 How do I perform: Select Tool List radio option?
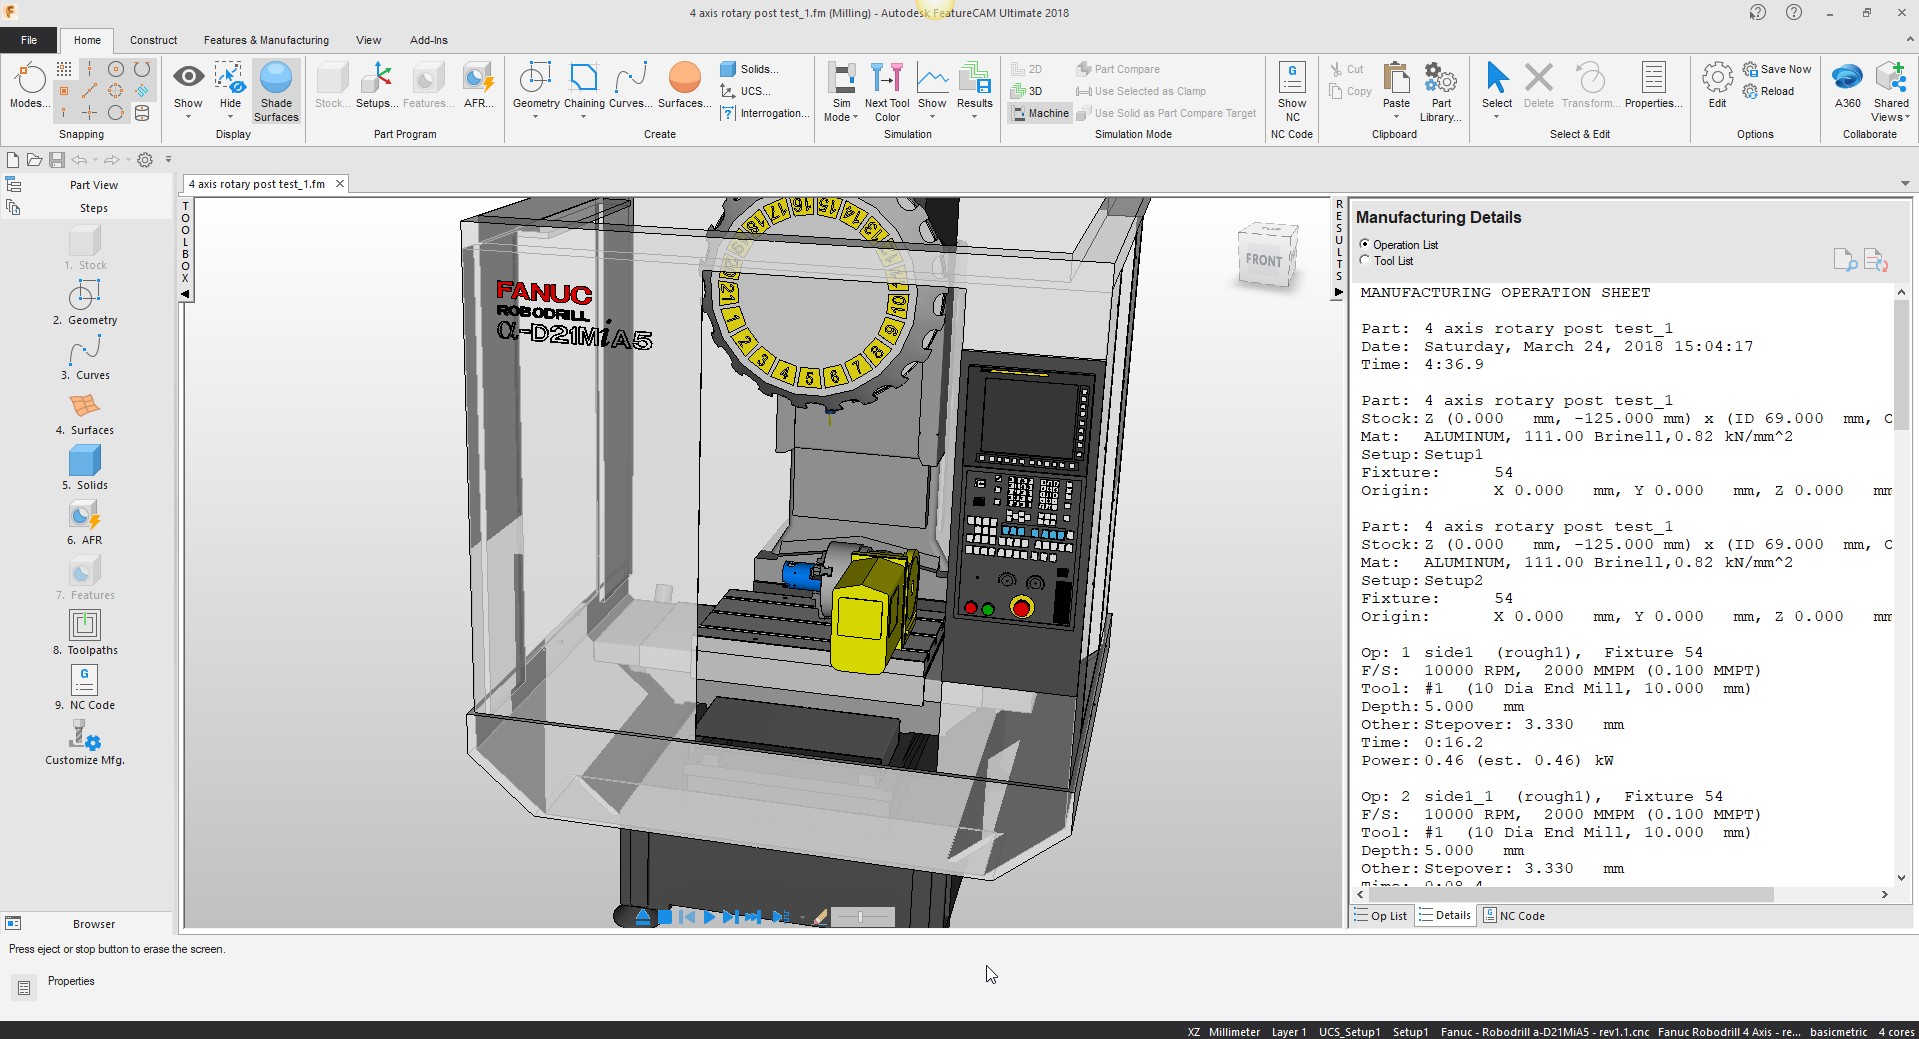1385,261
